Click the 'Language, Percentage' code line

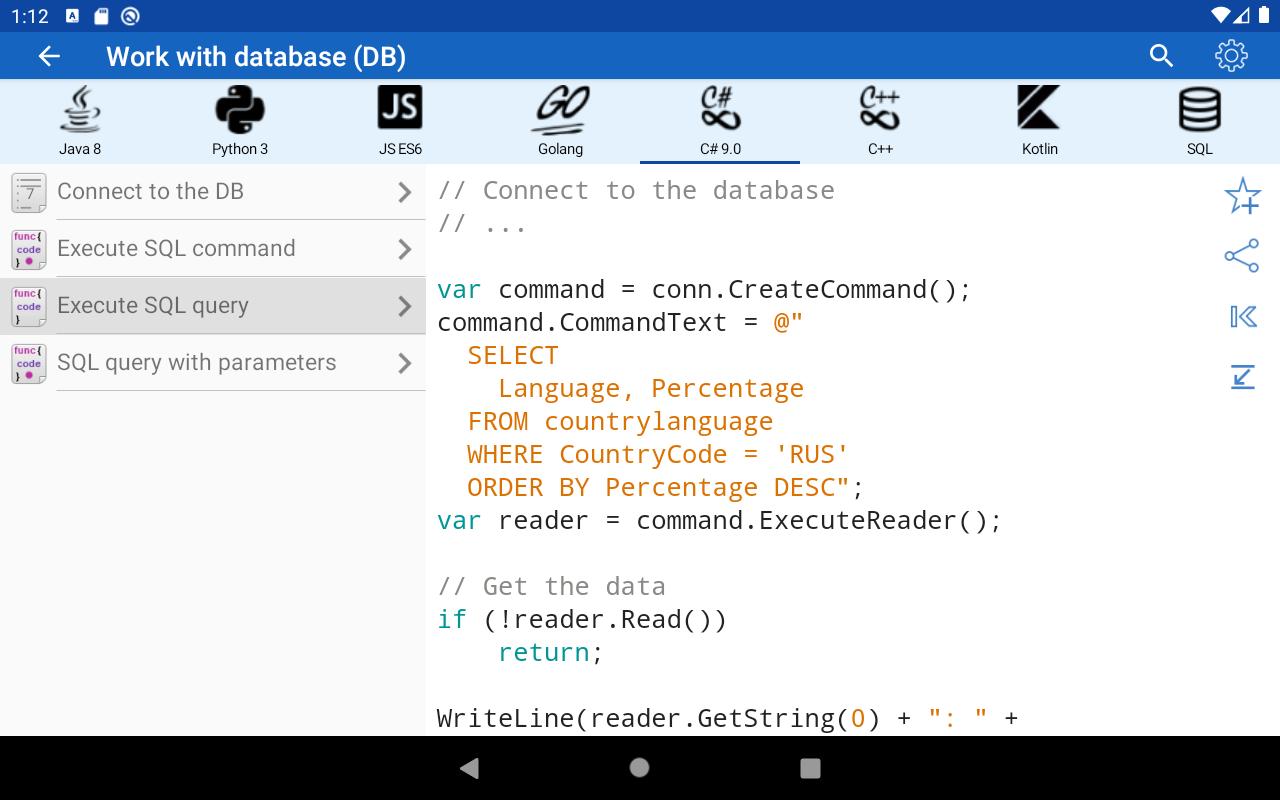click(x=651, y=388)
